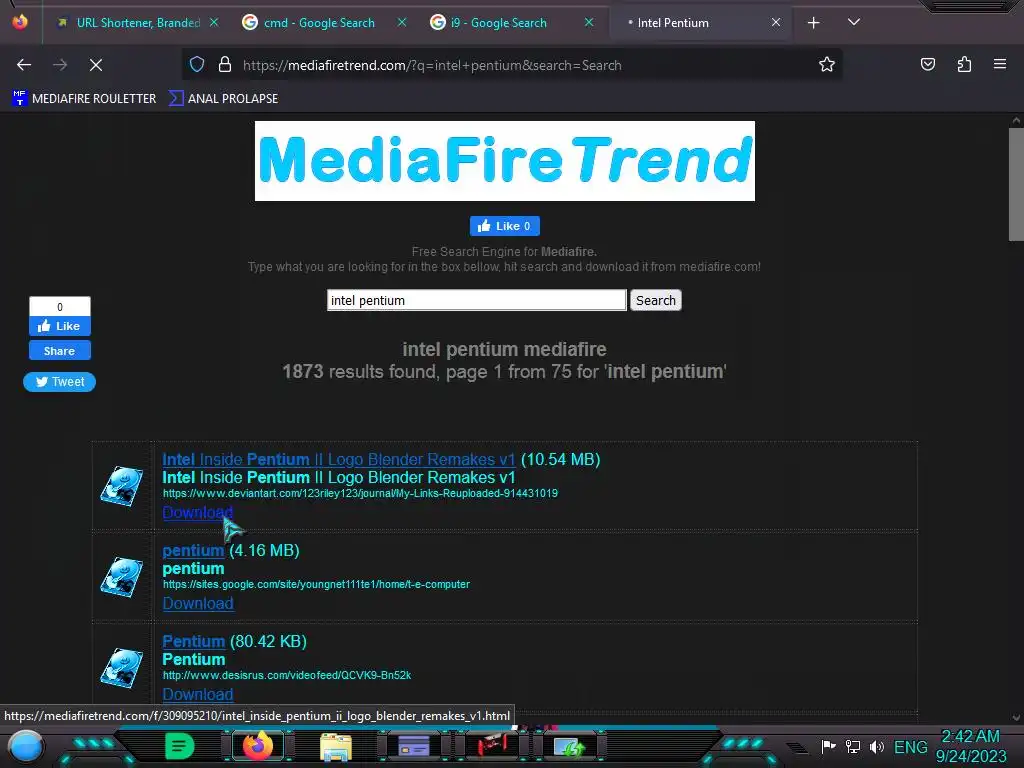The width and height of the screenshot is (1024, 768).
Task: Click the ENG language indicator
Action: pos(910,746)
